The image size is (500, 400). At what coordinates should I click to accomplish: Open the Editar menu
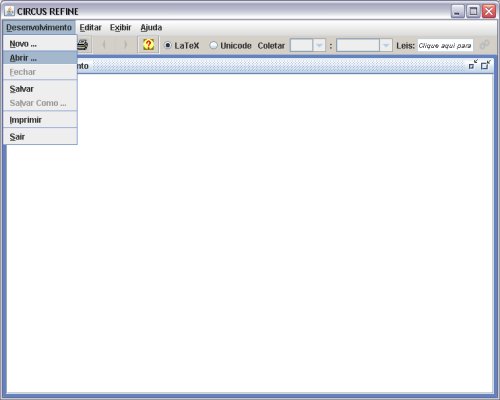click(x=90, y=27)
